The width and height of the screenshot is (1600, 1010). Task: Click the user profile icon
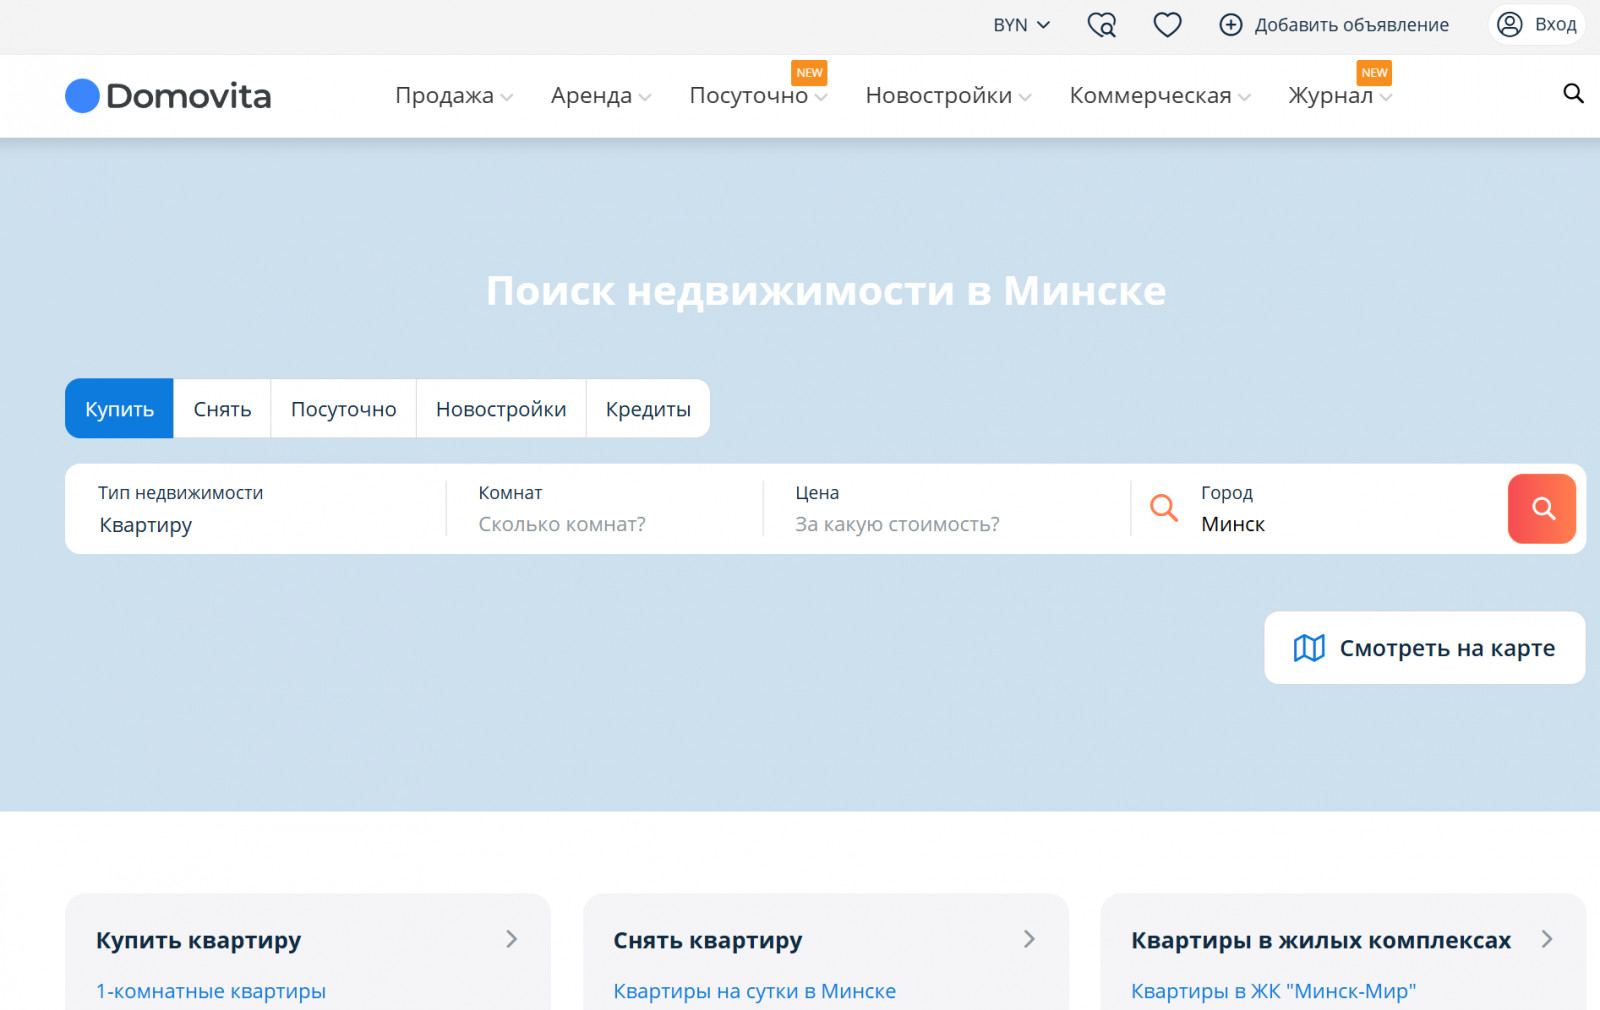1510,24
